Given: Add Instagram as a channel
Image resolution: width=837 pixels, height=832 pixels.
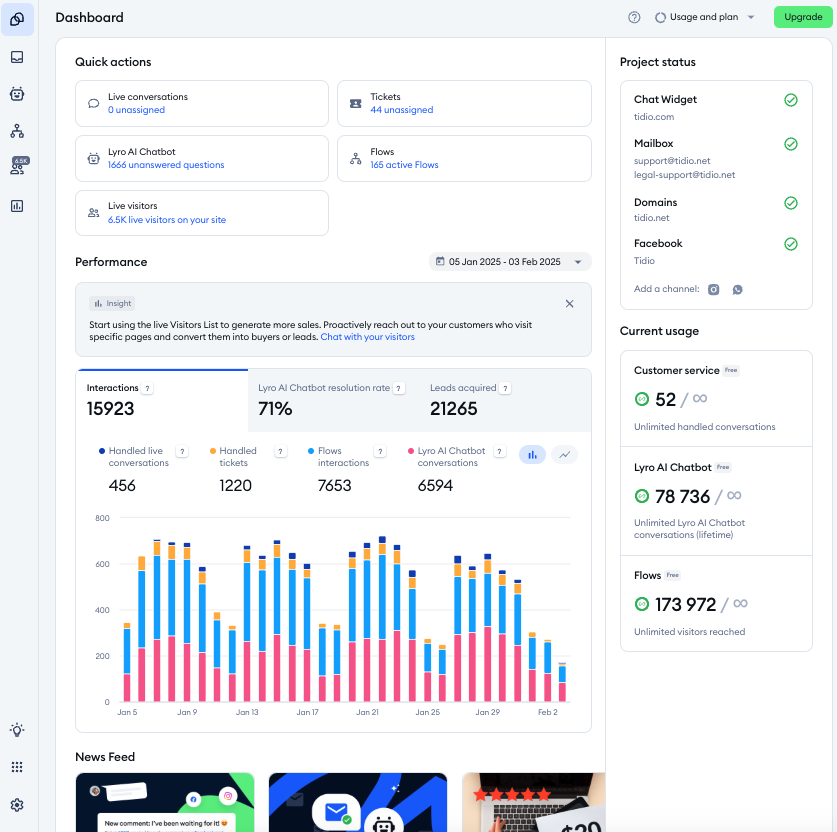Looking at the screenshot, I should coord(713,289).
